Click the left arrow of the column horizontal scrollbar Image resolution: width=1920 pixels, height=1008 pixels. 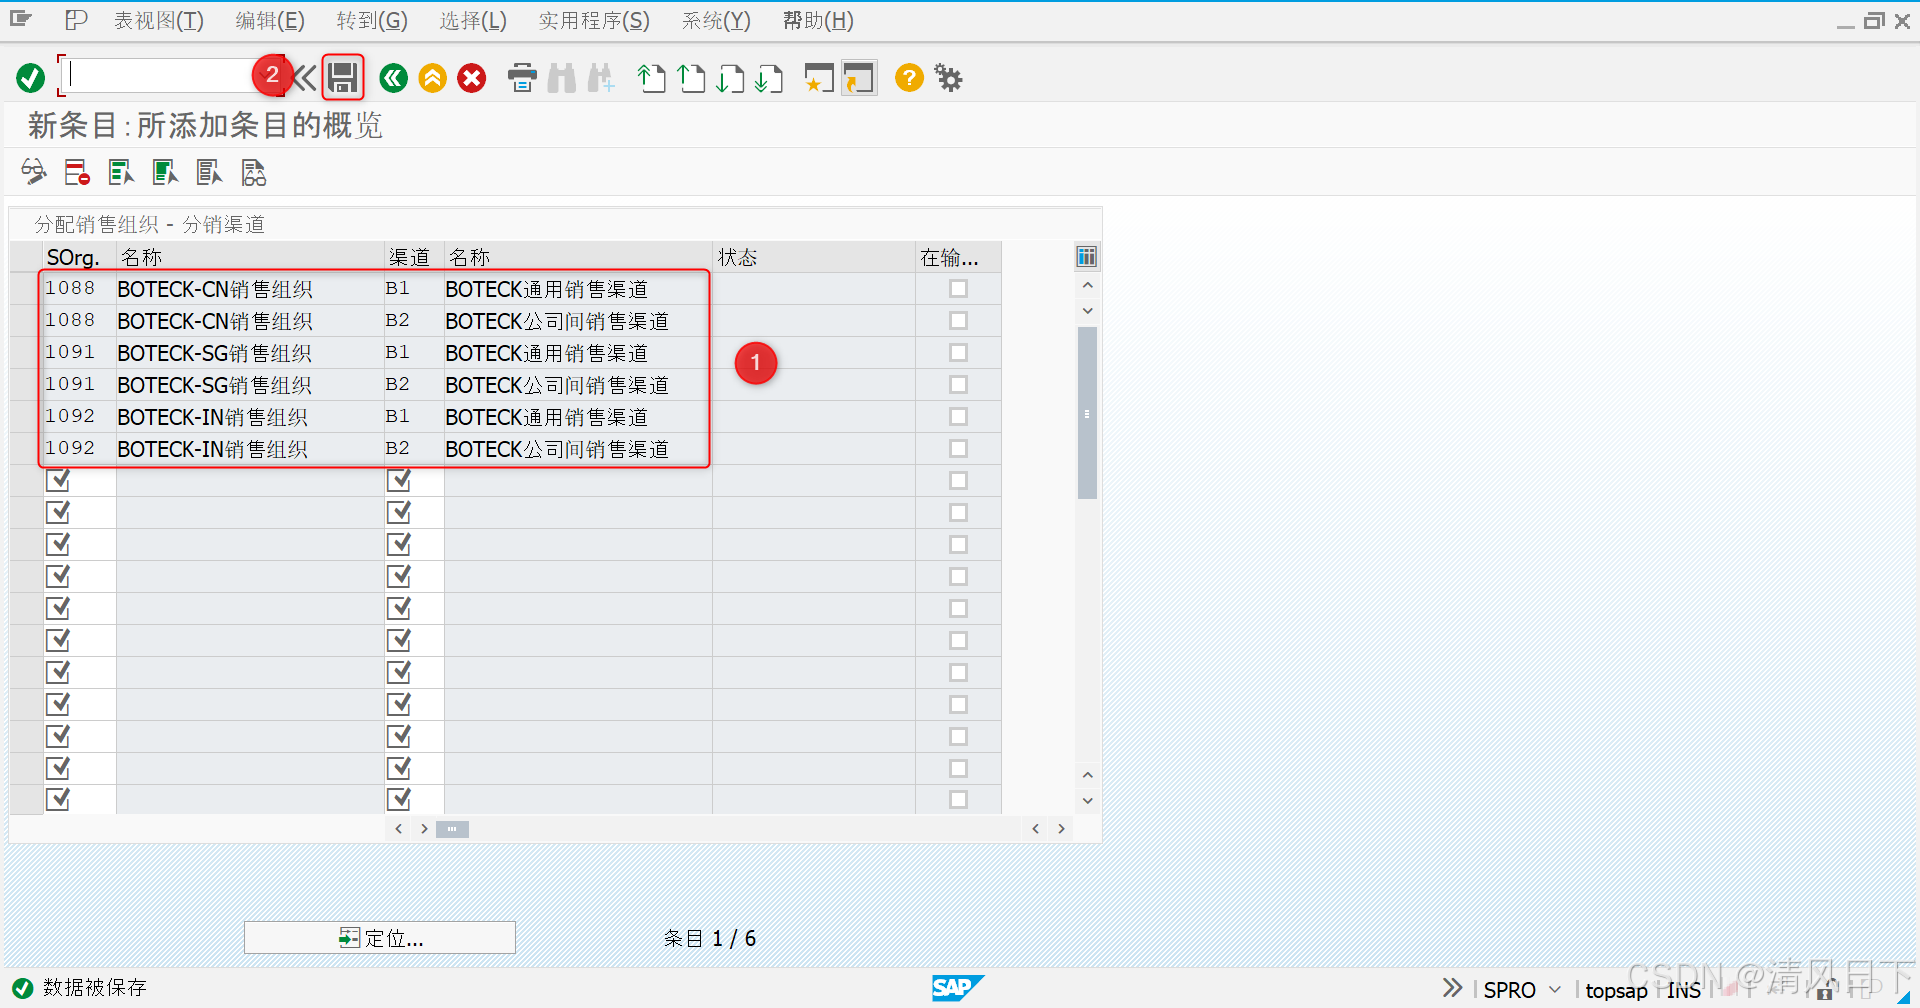point(399,829)
